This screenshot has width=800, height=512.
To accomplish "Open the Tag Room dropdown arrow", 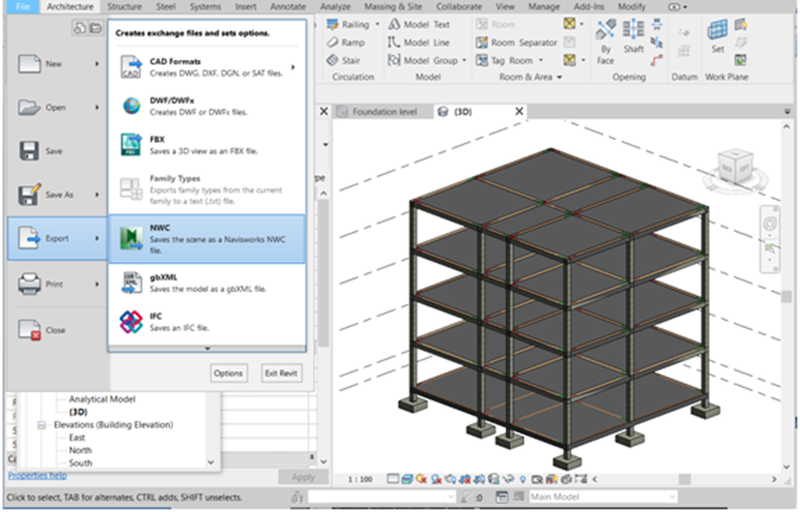I will pyautogui.click(x=541, y=60).
